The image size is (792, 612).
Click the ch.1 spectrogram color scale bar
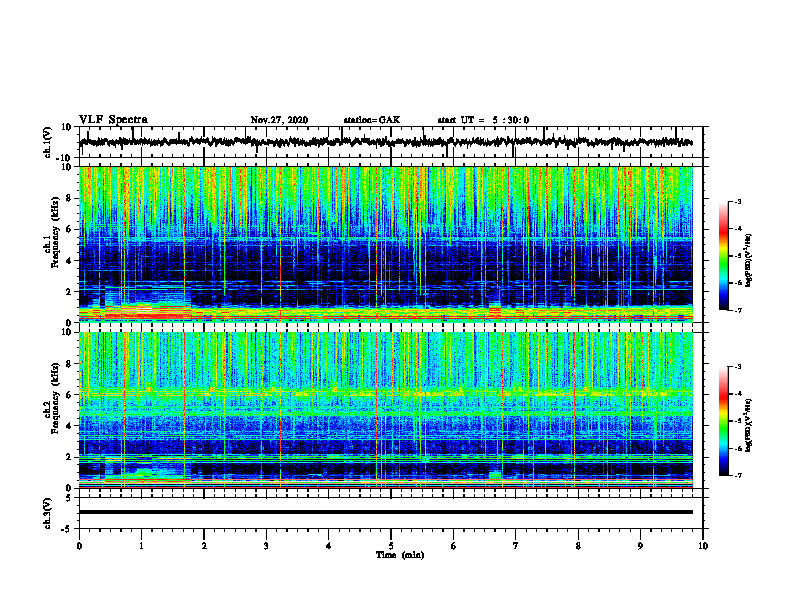click(x=724, y=256)
